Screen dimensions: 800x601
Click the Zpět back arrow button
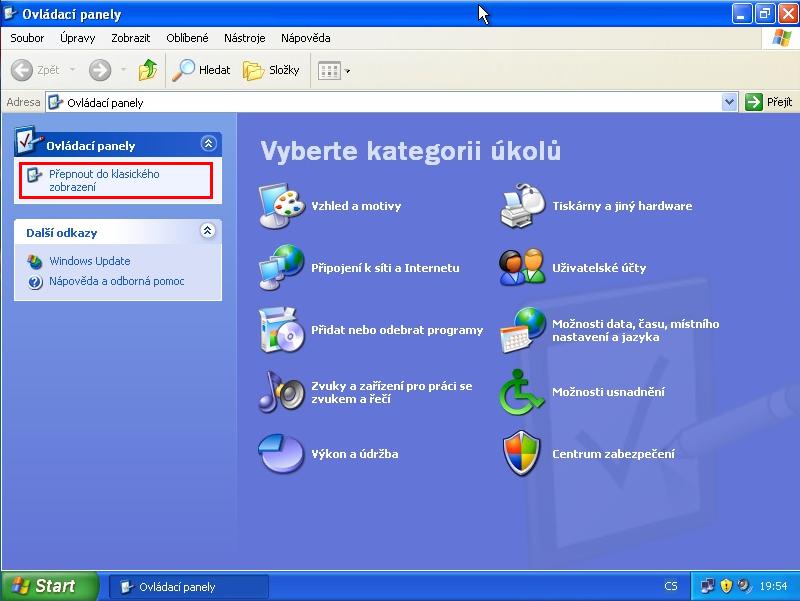click(35, 70)
